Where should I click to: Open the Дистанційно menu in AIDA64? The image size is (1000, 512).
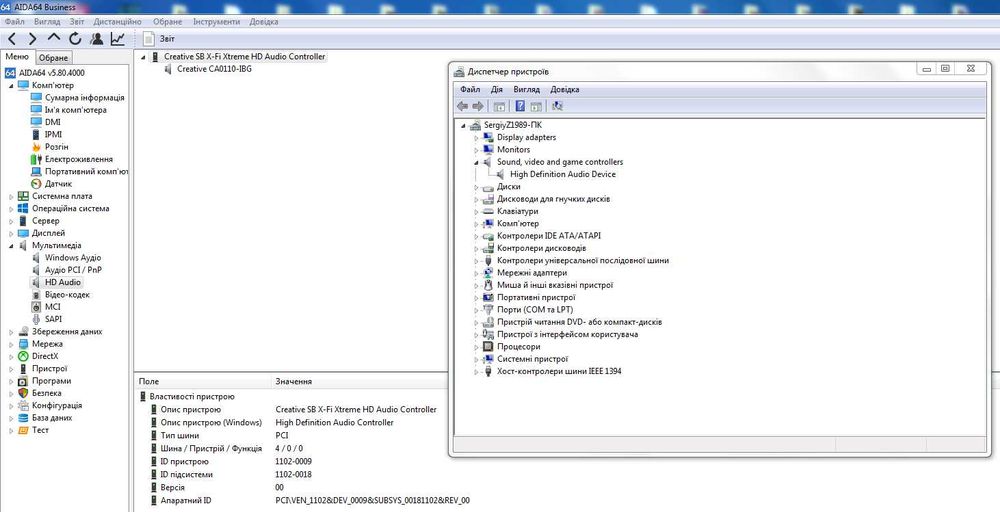(117, 22)
